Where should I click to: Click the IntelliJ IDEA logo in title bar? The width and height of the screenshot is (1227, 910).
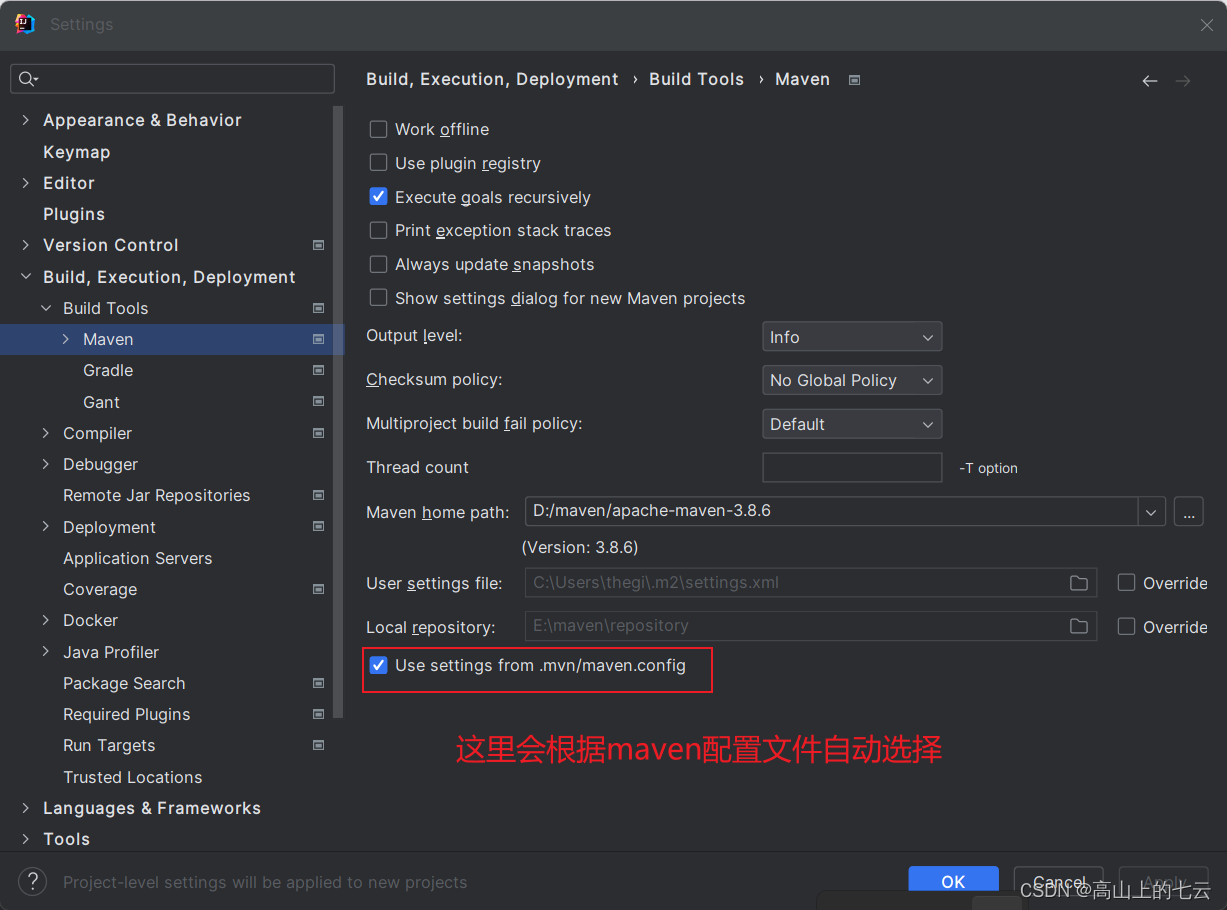point(25,24)
